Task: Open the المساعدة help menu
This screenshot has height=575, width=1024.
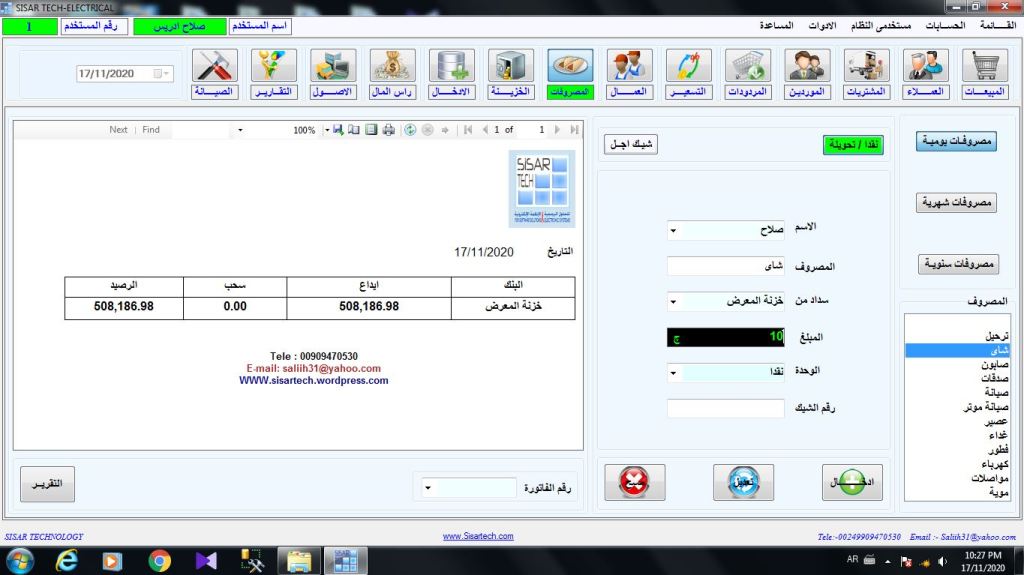Action: (x=771, y=25)
